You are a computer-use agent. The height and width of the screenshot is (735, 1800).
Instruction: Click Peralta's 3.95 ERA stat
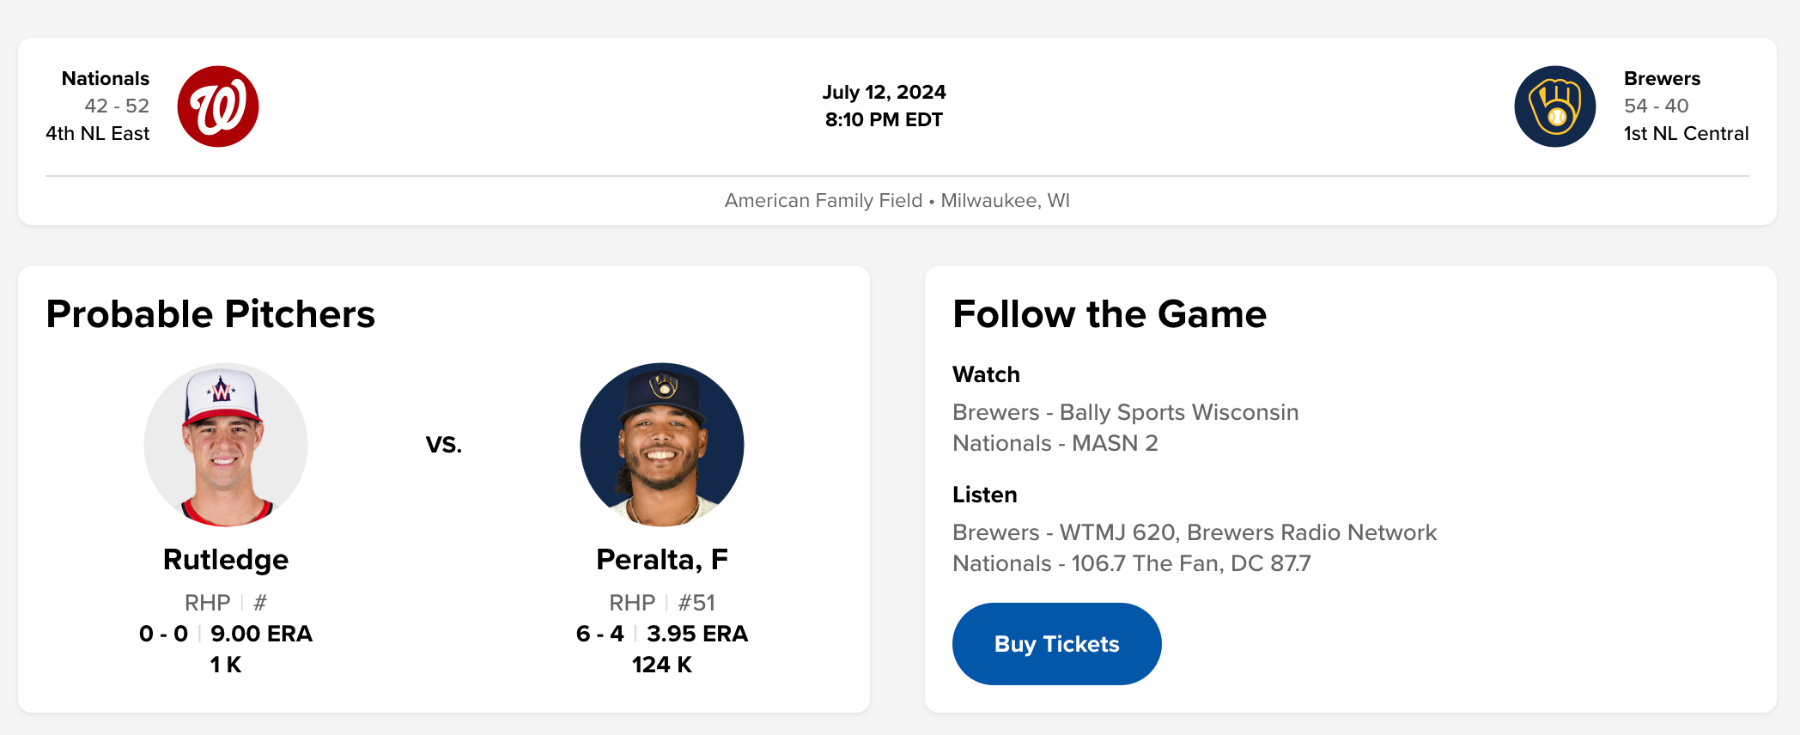697,634
